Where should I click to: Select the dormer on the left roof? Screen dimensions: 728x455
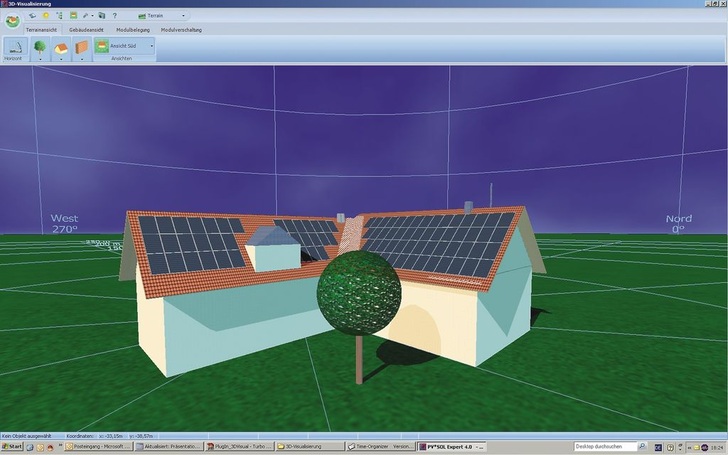point(273,248)
